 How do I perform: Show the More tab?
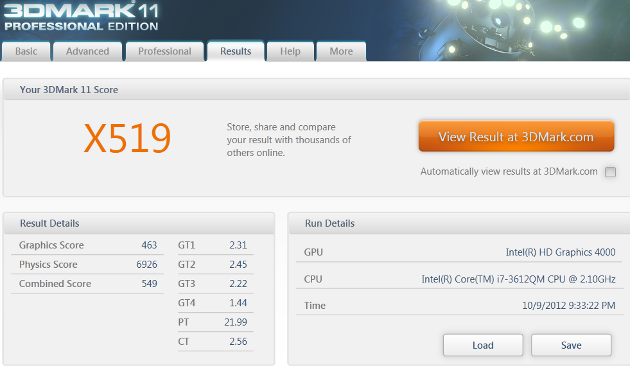(x=341, y=51)
